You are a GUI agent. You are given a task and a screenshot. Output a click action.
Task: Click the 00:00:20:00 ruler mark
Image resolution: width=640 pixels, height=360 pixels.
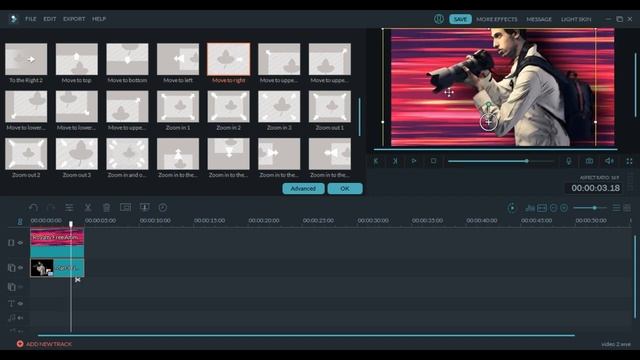(x=264, y=220)
